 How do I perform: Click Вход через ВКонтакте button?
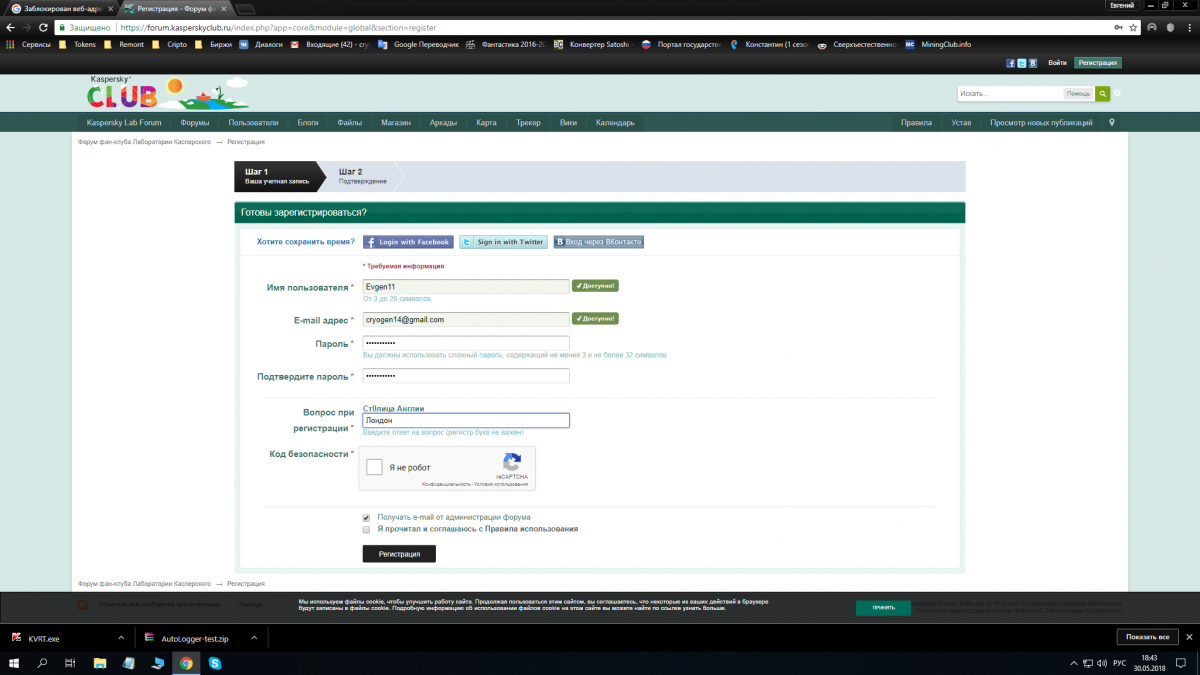598,242
